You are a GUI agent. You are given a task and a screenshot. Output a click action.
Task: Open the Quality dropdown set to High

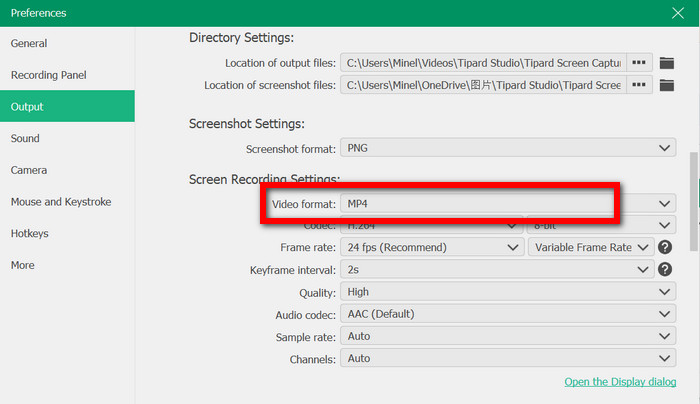508,292
